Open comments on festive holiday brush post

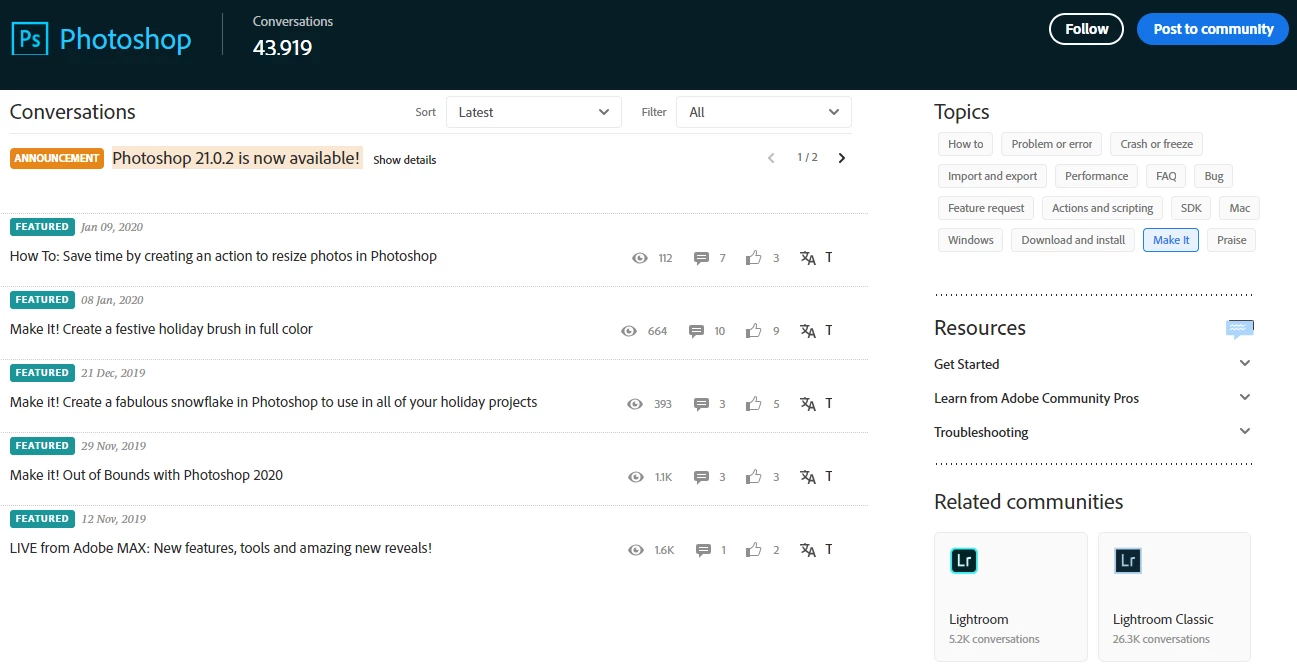(x=696, y=331)
